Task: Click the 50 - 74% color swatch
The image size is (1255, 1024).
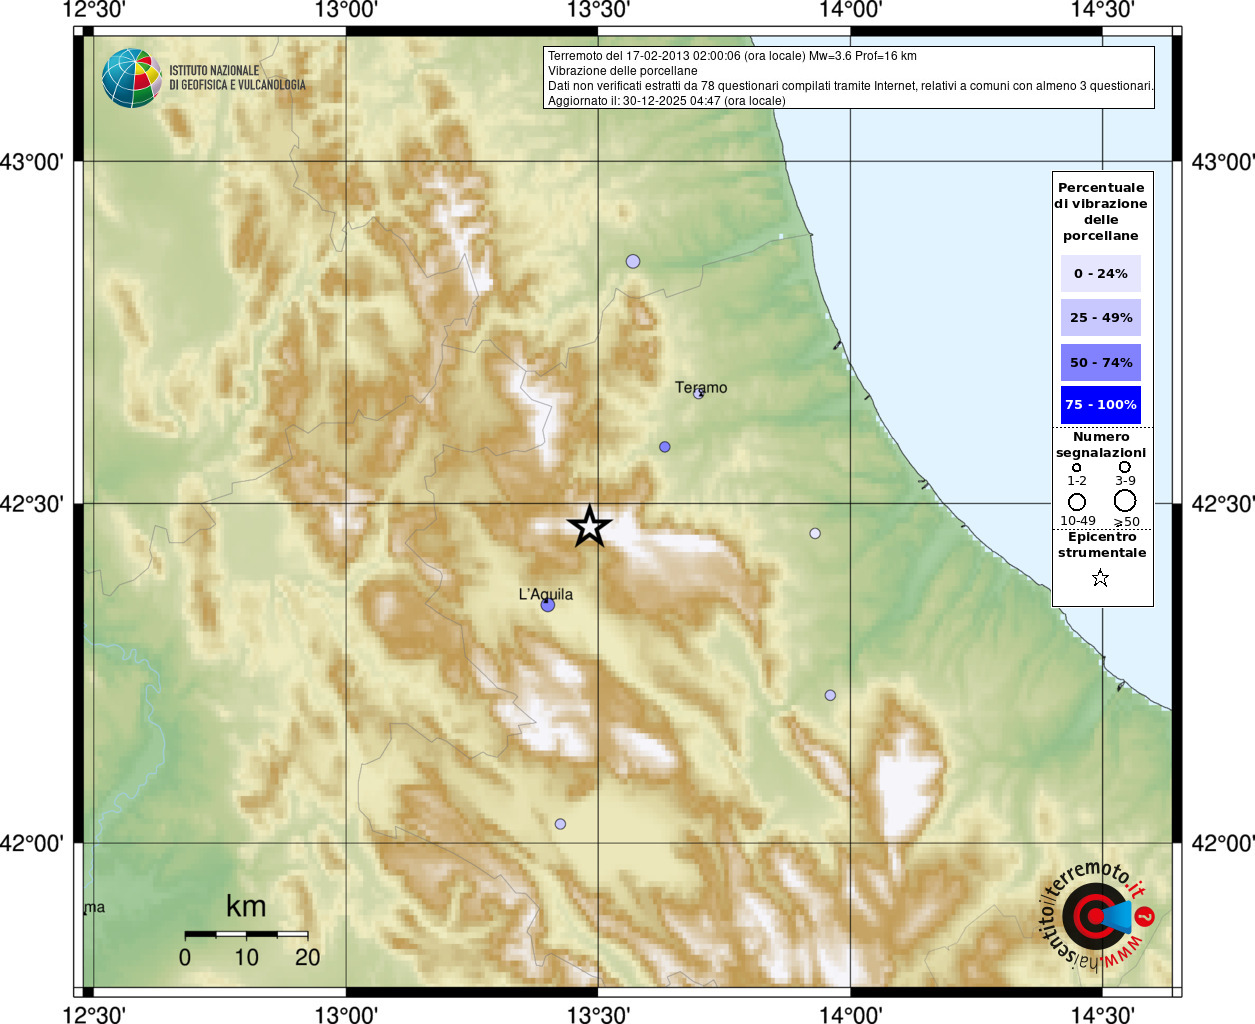Action: click(1101, 363)
